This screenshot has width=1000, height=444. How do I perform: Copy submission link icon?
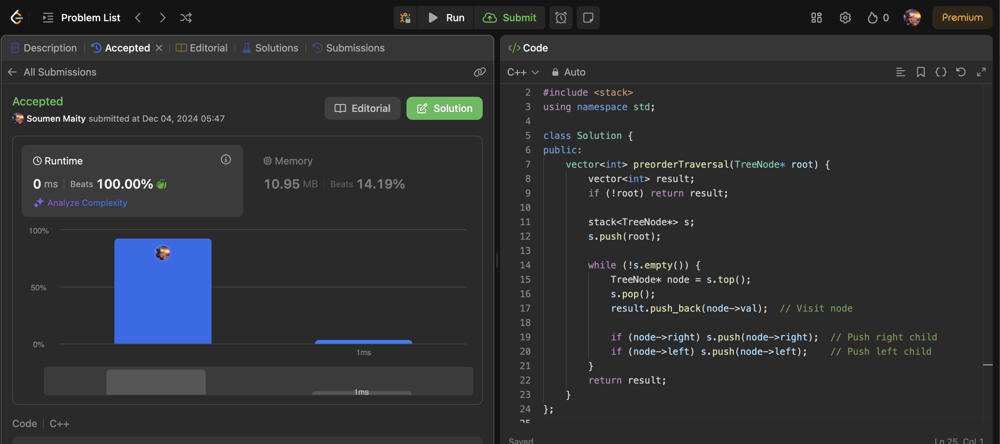click(480, 72)
